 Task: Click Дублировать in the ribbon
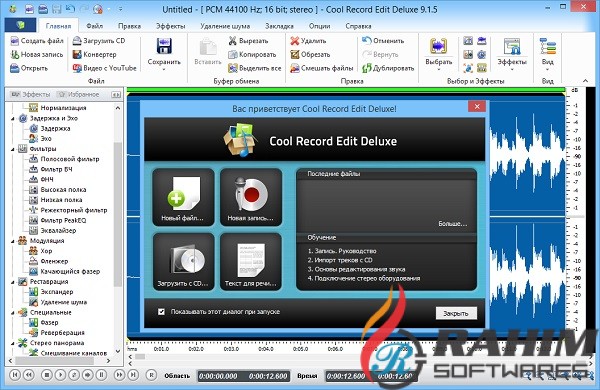pos(388,68)
